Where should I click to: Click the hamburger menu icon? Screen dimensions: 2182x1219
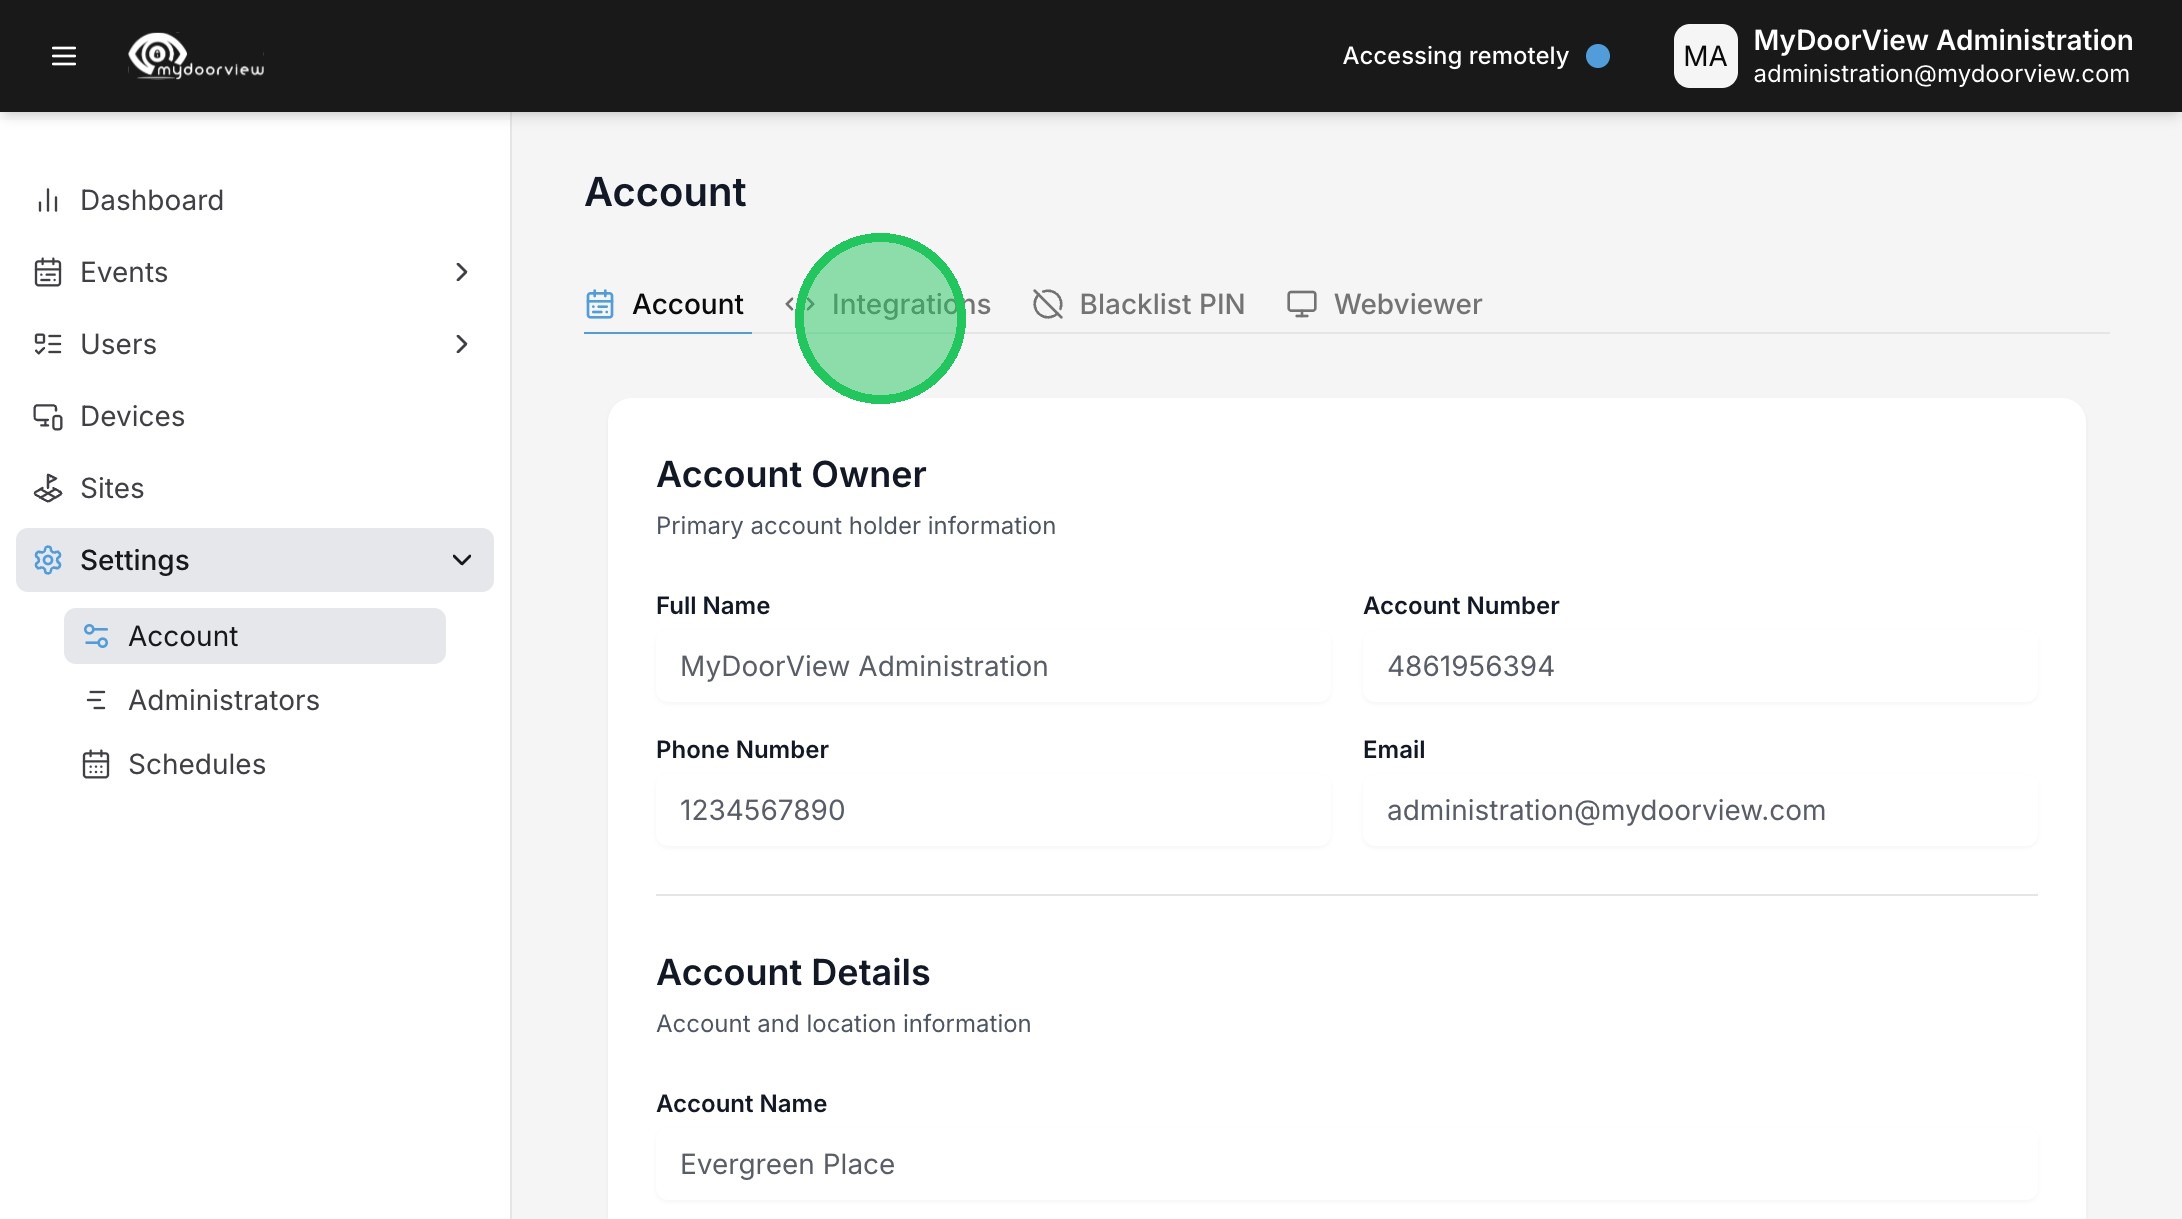point(64,56)
